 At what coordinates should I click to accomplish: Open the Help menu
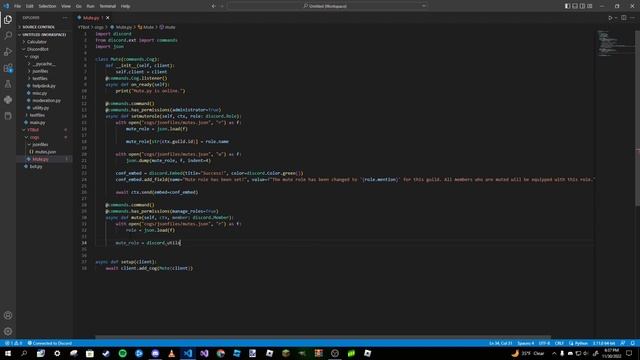pyautogui.click(x=125, y=6)
